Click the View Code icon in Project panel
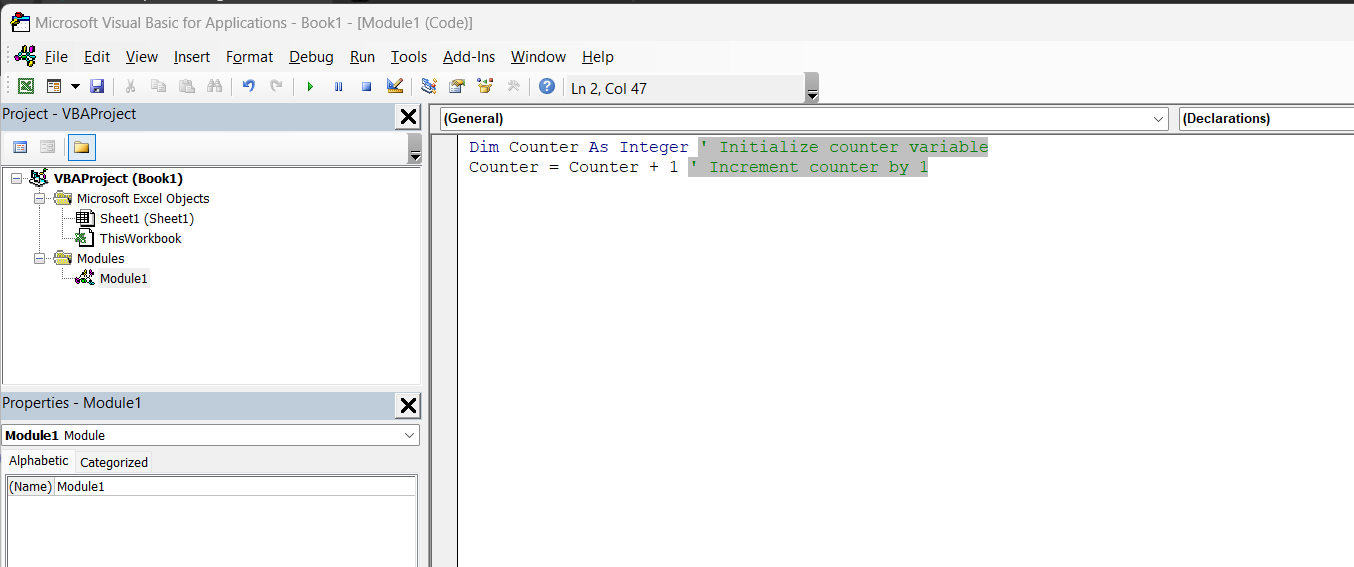This screenshot has width=1354, height=567. click(x=20, y=147)
